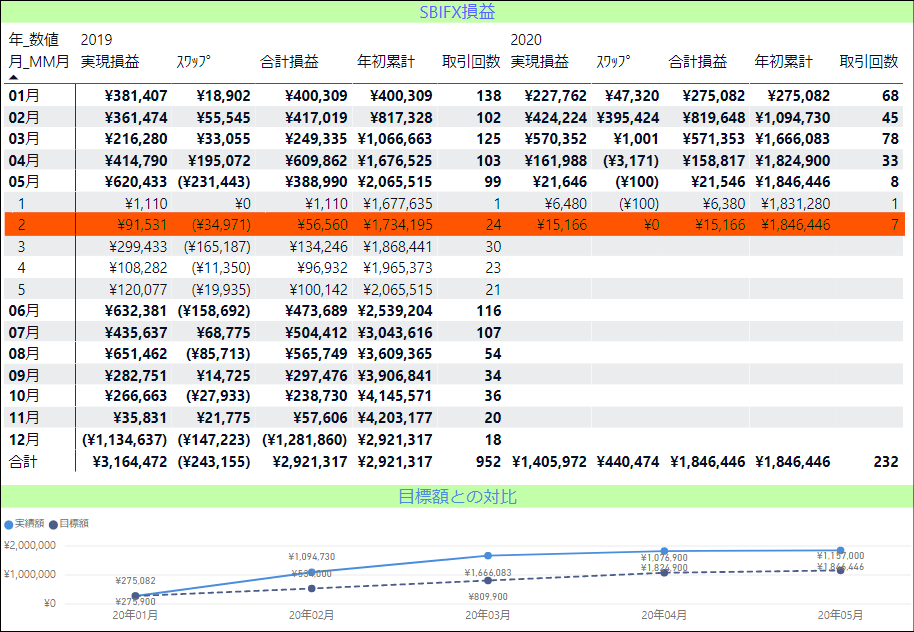914x632 pixels.
Task: Click the (¥85,713) cell in 08月
Action: click(x=218, y=354)
